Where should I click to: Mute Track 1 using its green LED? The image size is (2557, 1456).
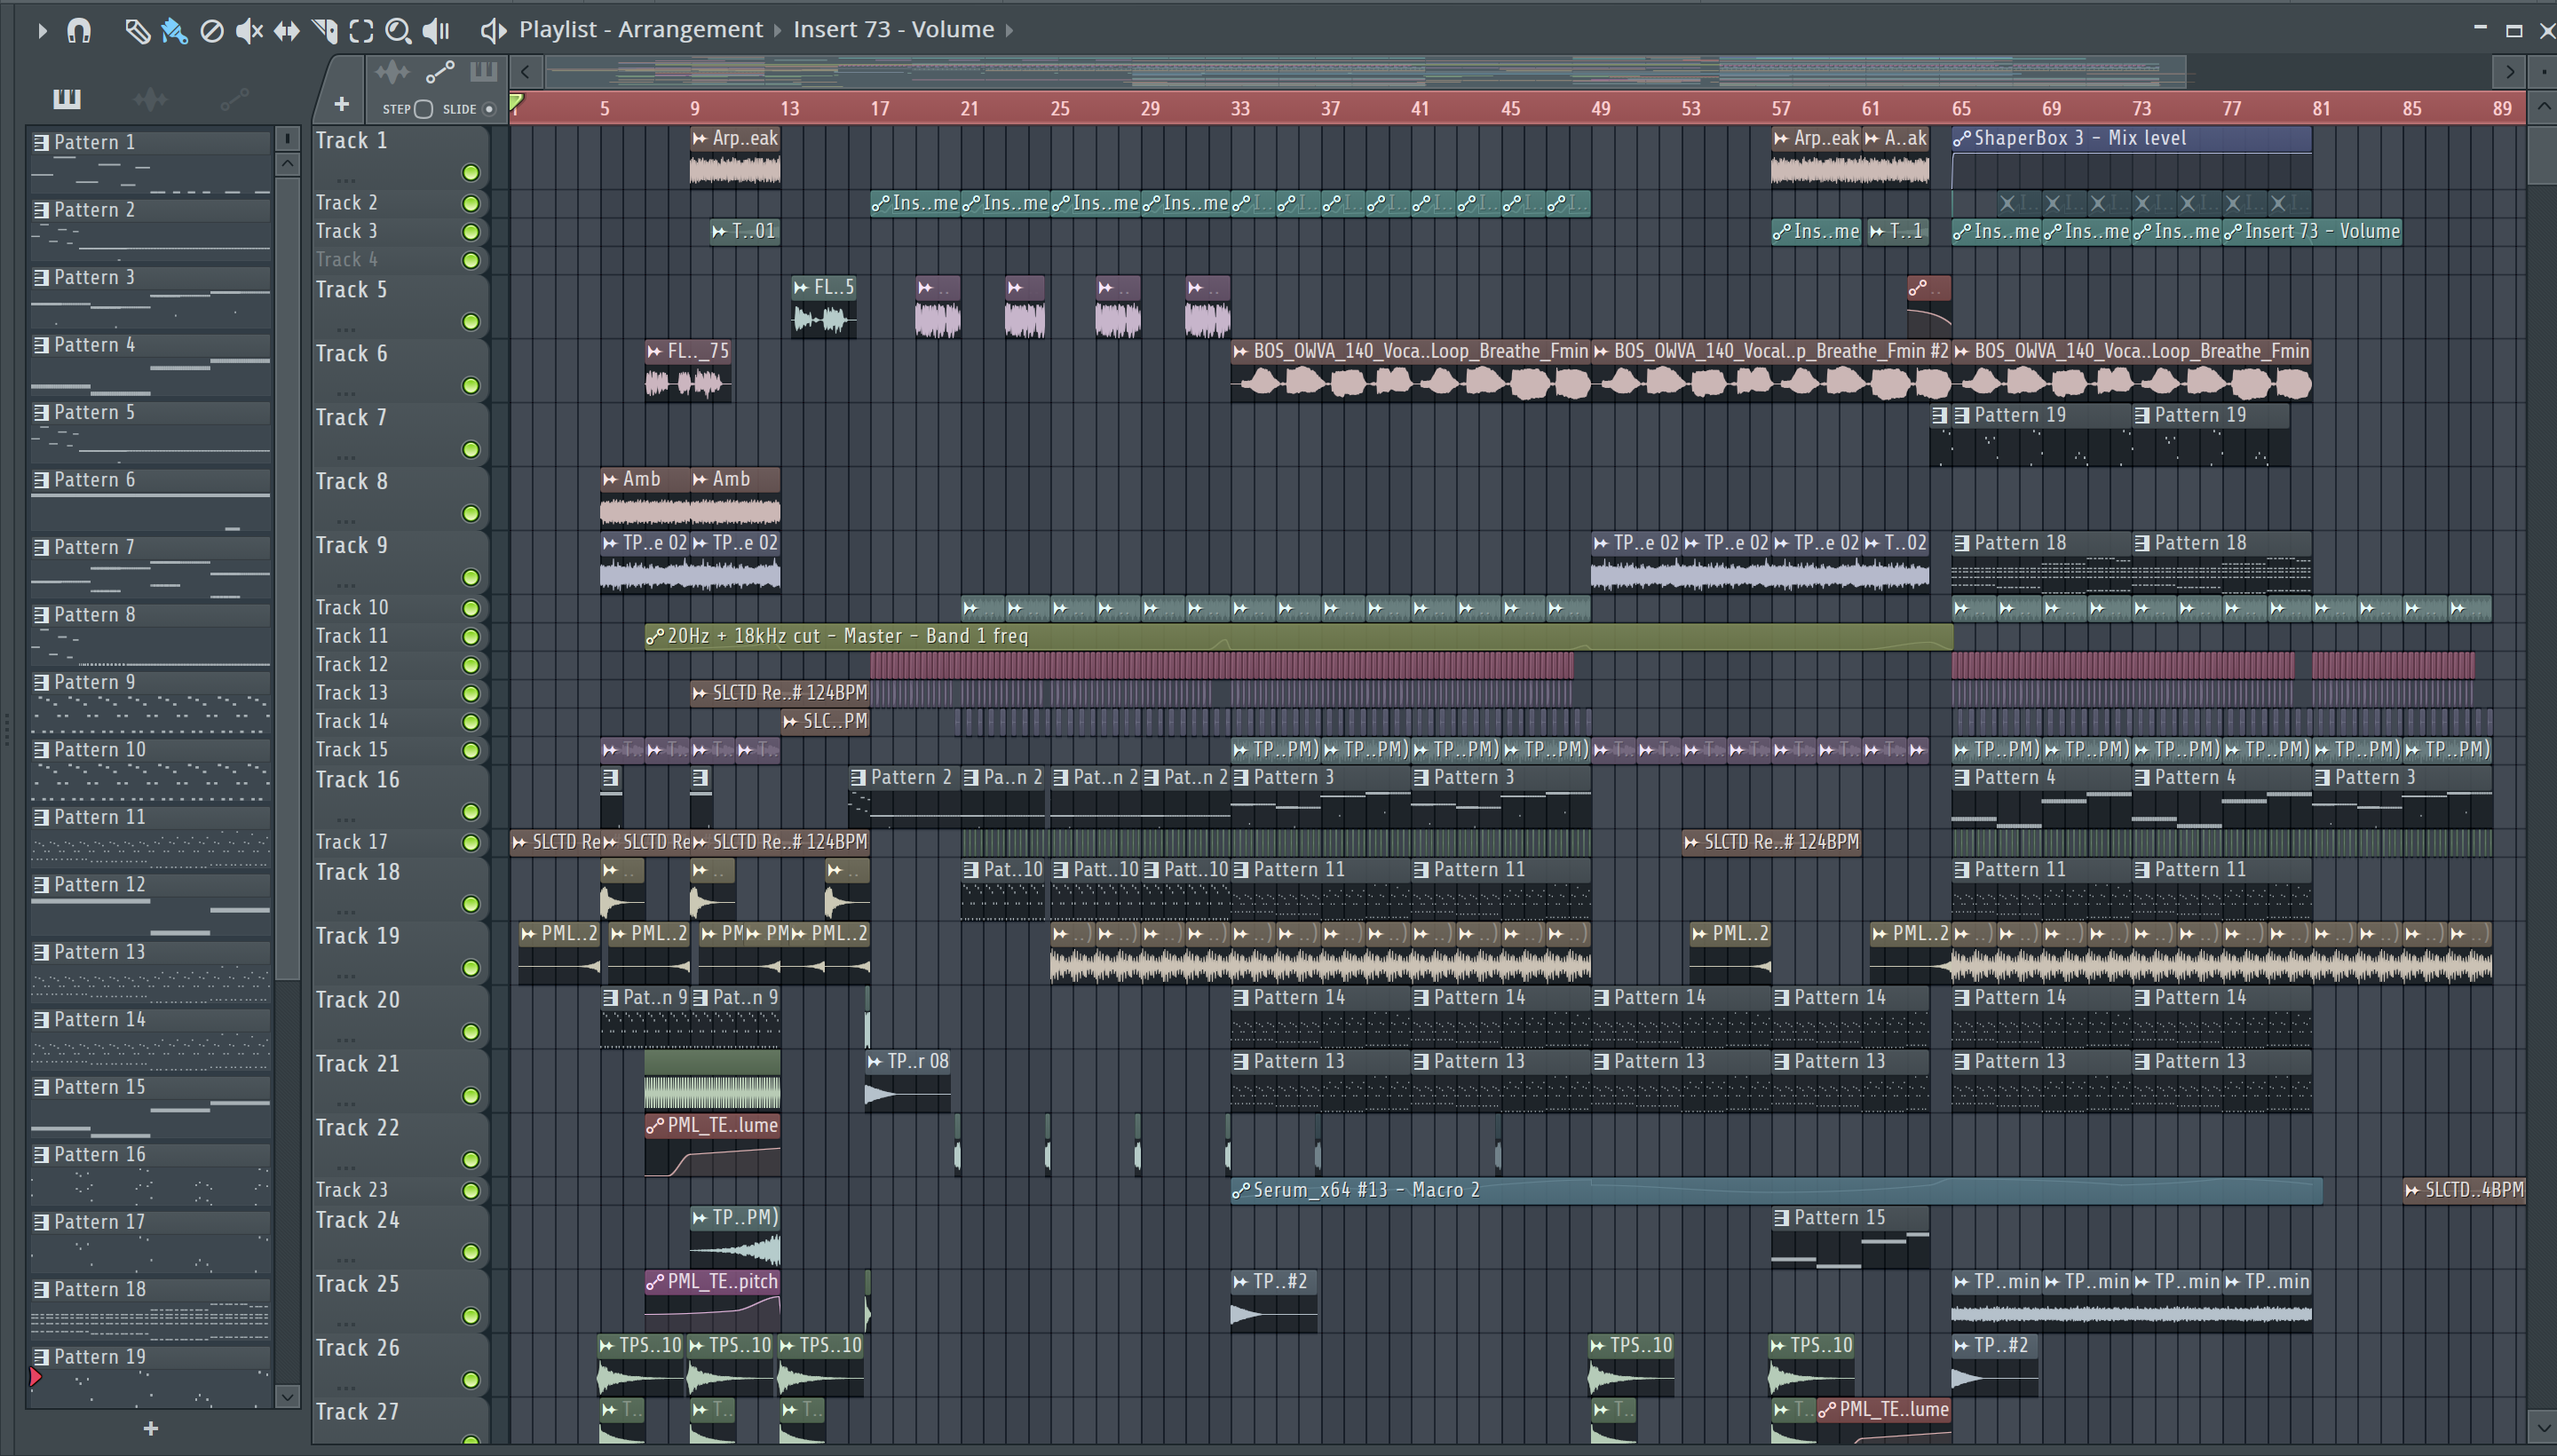pyautogui.click(x=470, y=173)
